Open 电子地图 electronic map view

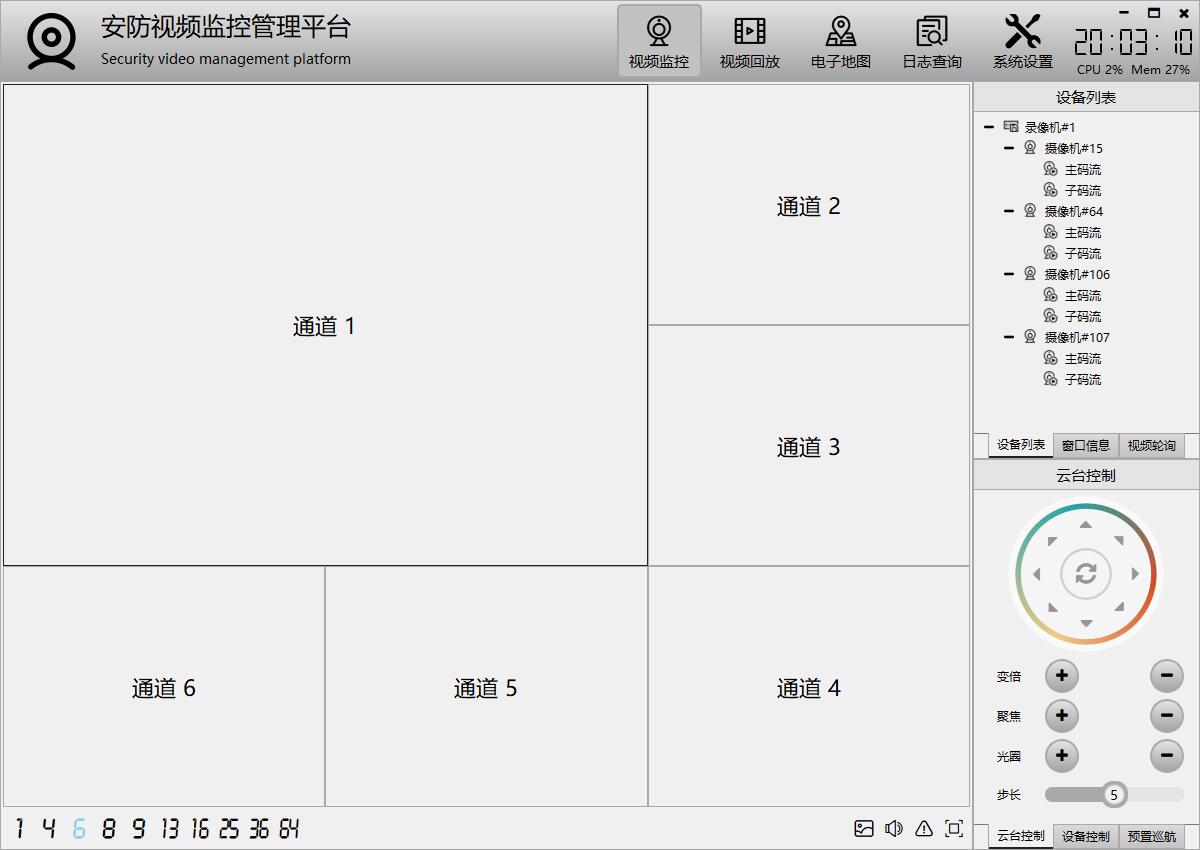click(840, 42)
